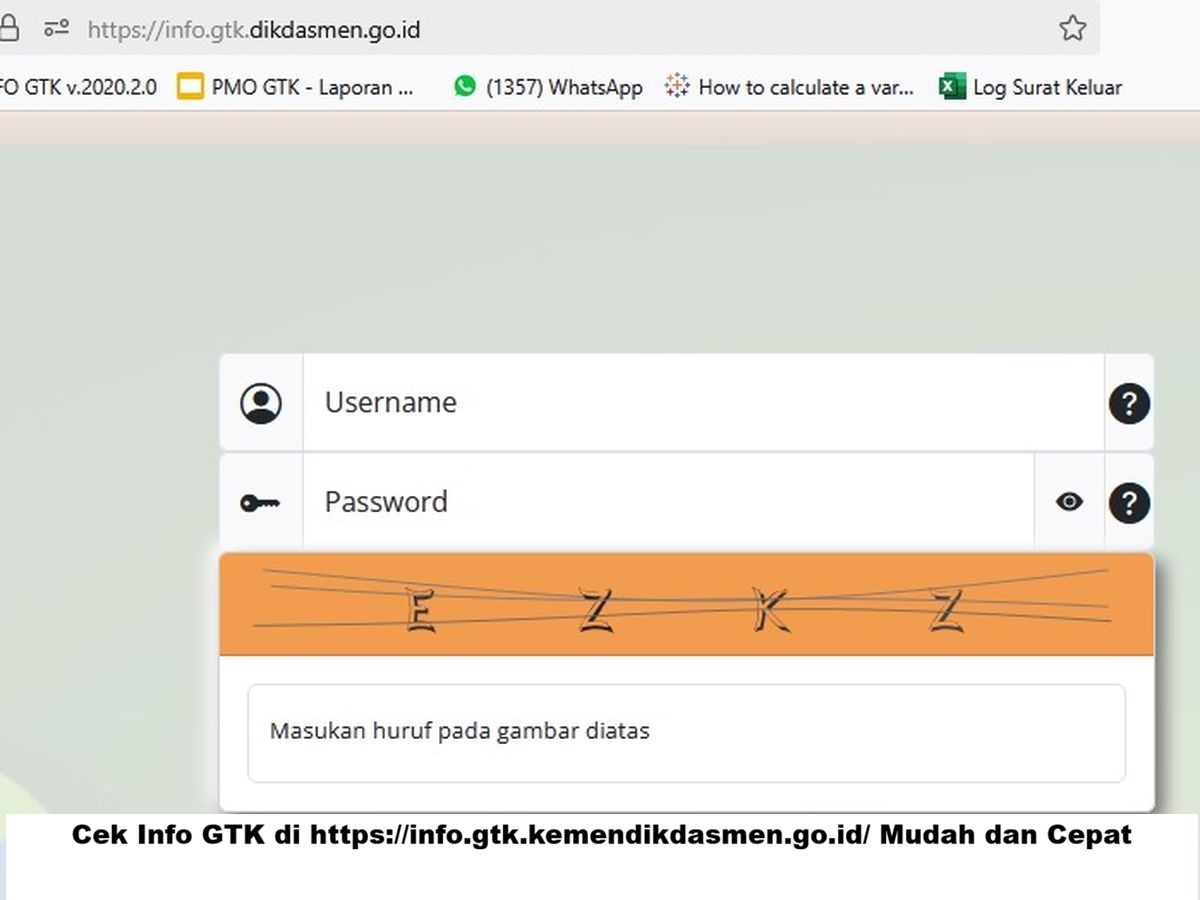1200x900 pixels.
Task: Click the Cek Info GTK caption text
Action: (x=601, y=835)
